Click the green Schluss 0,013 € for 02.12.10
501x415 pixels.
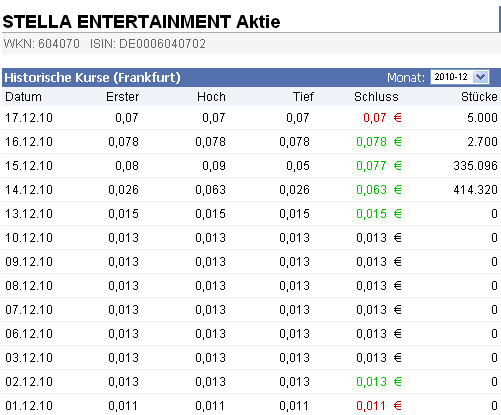(x=379, y=382)
